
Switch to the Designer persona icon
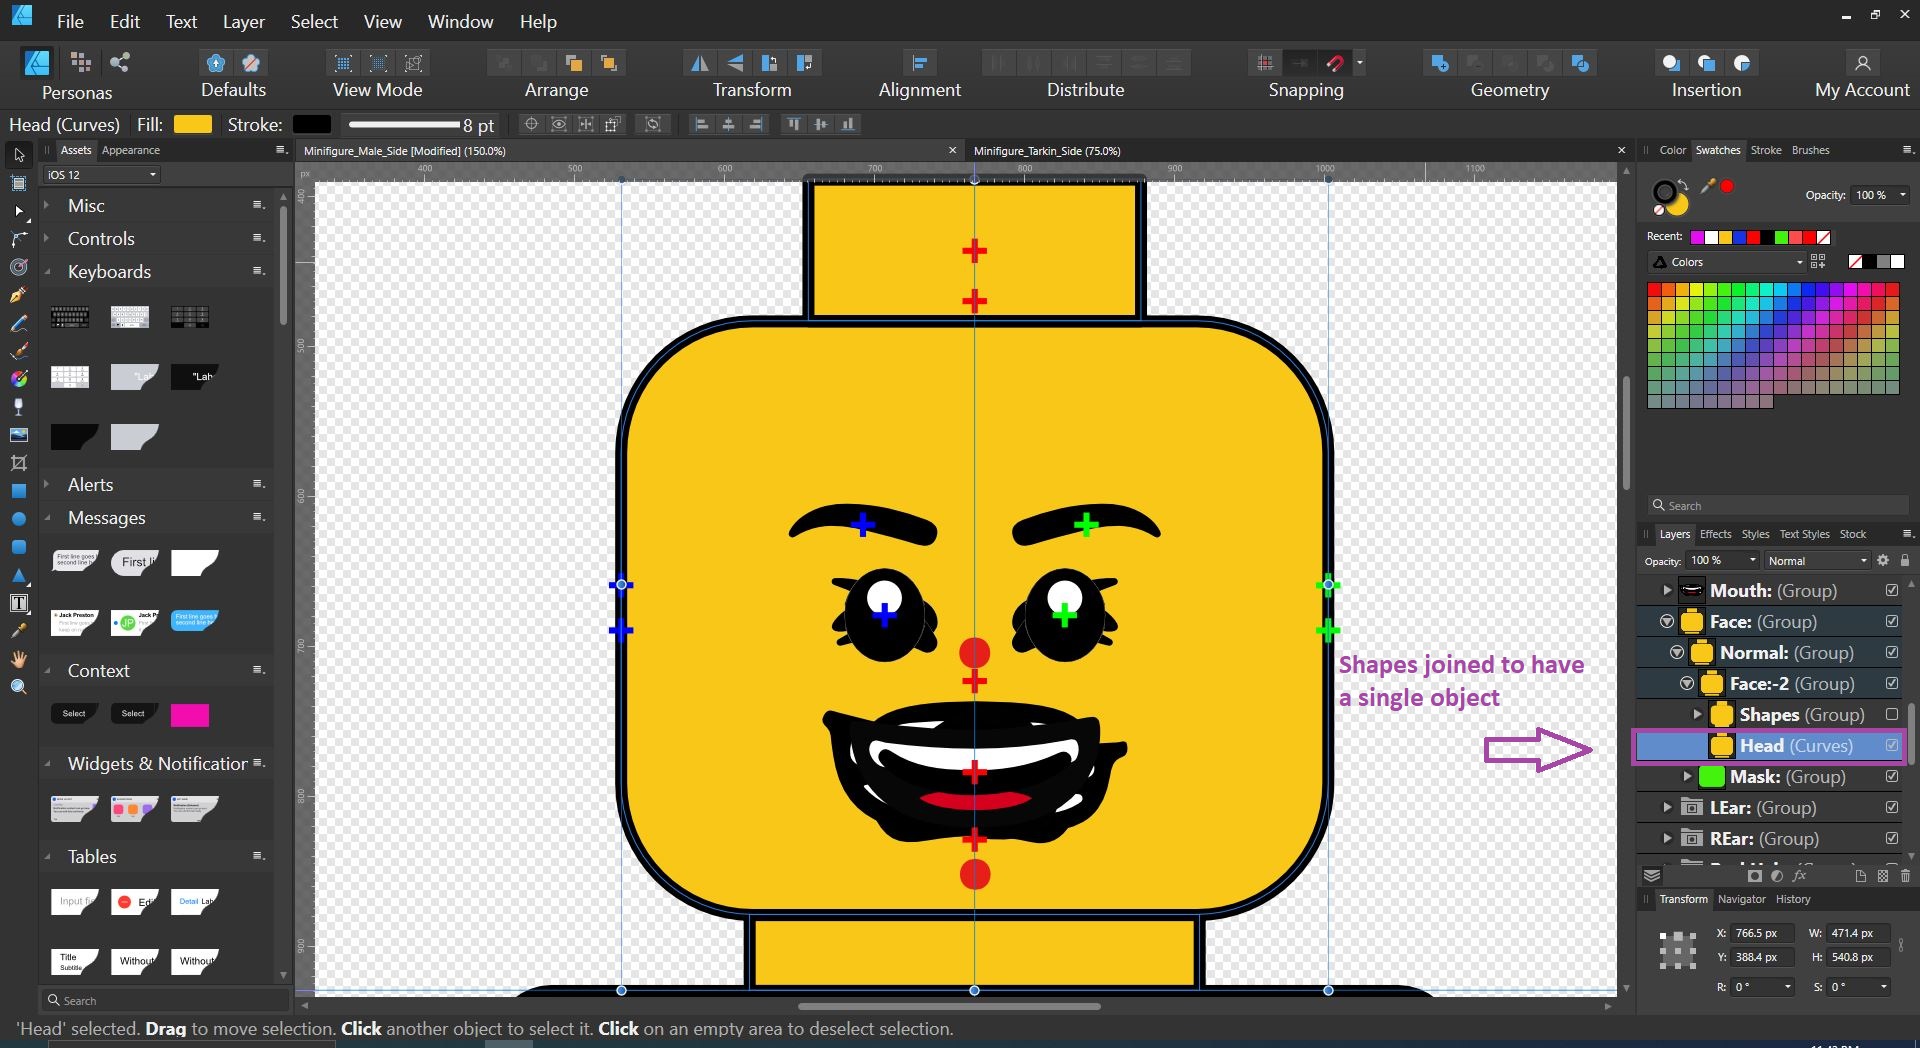click(x=37, y=63)
